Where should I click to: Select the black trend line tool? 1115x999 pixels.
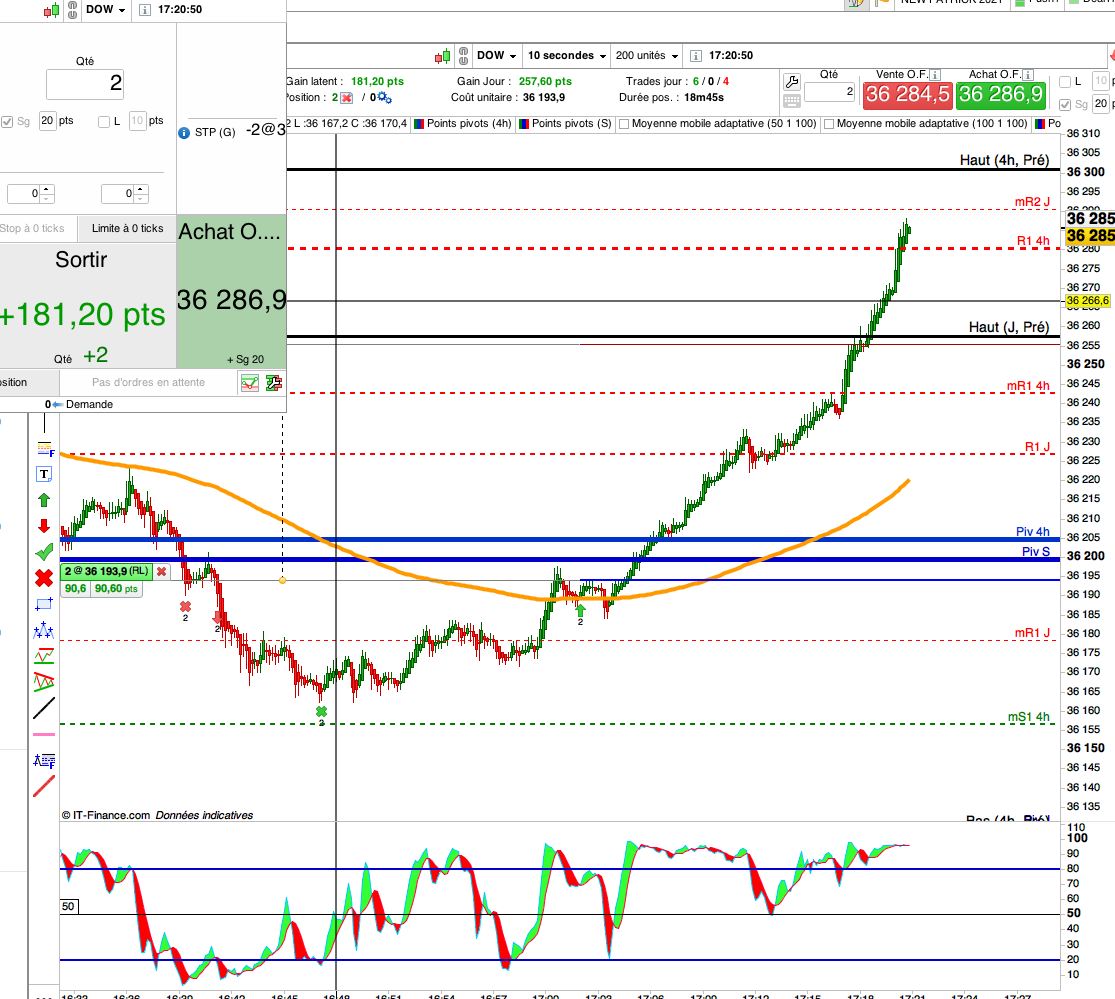[x=44, y=708]
